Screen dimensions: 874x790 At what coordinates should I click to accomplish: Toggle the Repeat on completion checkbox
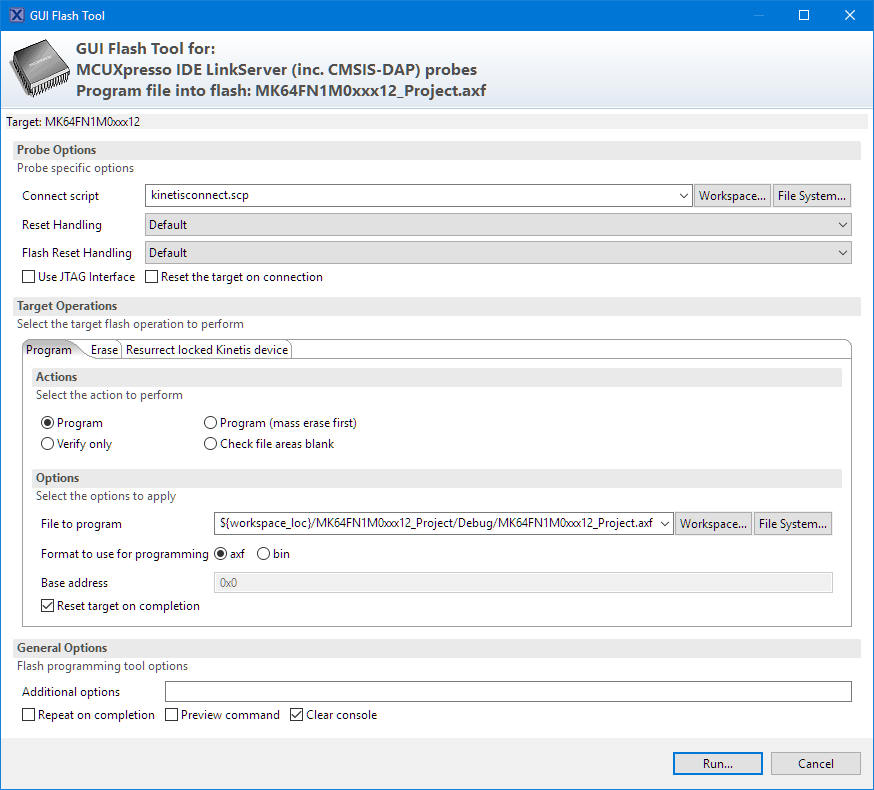tap(29, 715)
